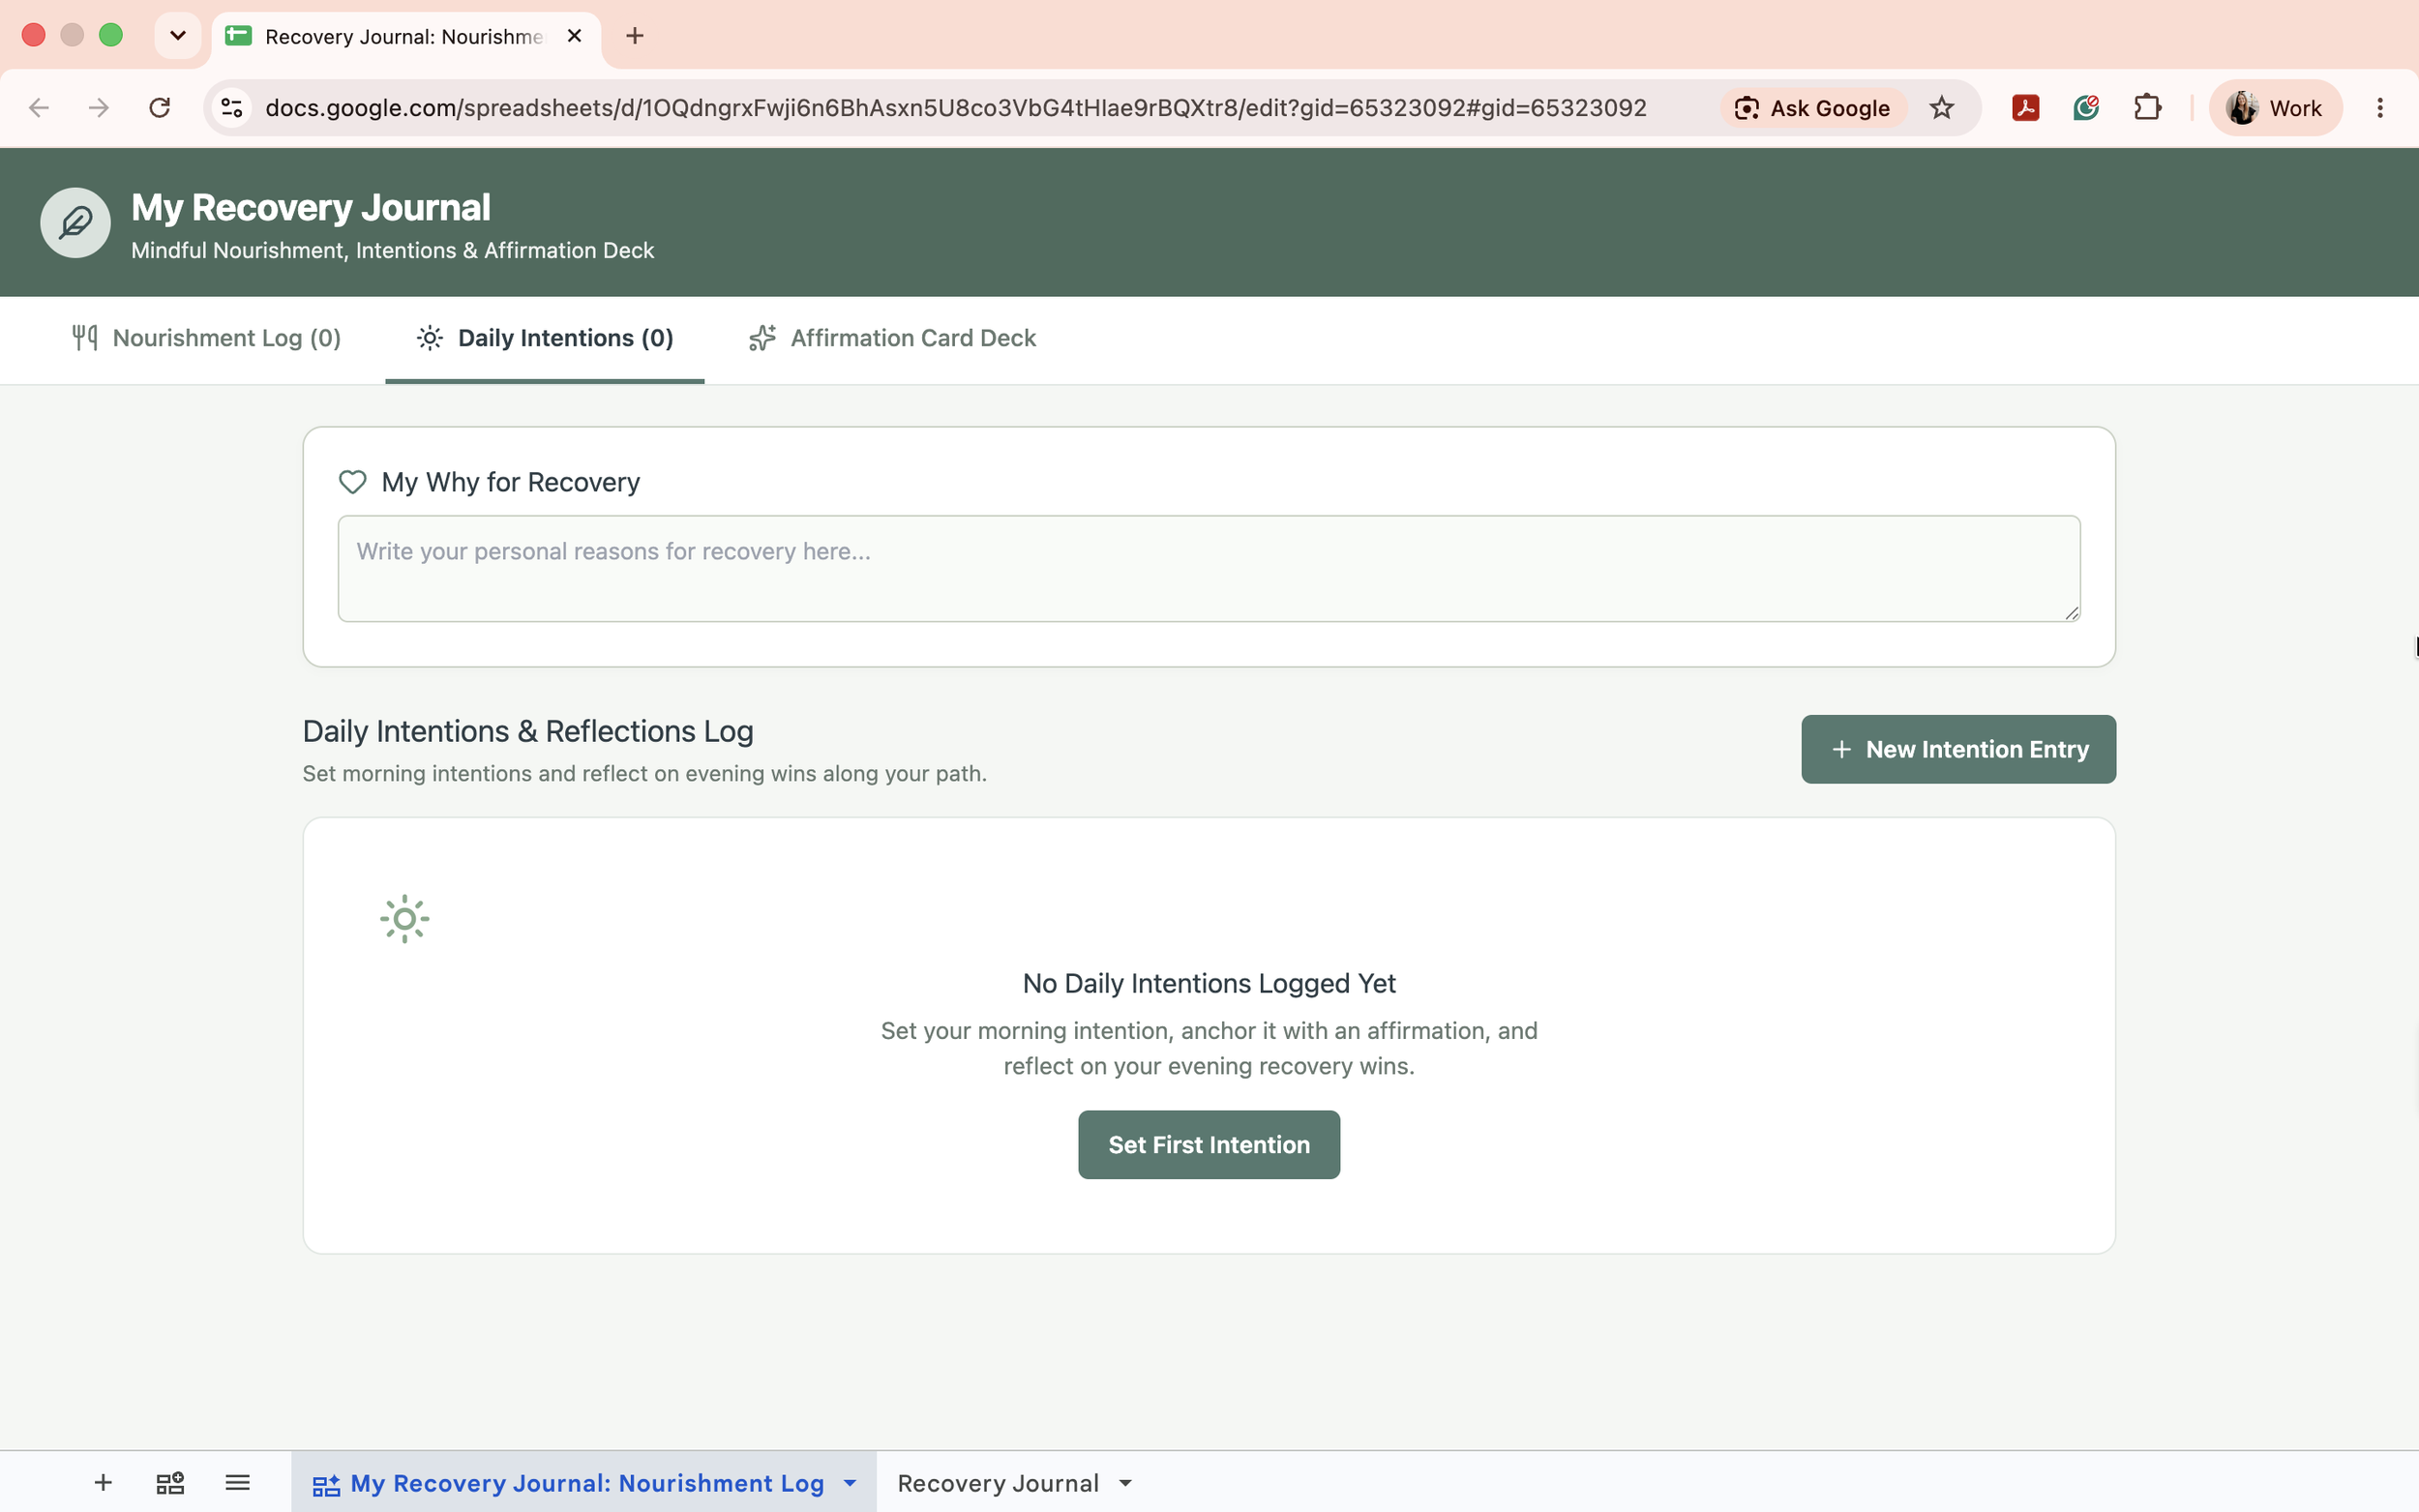Select the Daily Intentions (0) tab

545,338
